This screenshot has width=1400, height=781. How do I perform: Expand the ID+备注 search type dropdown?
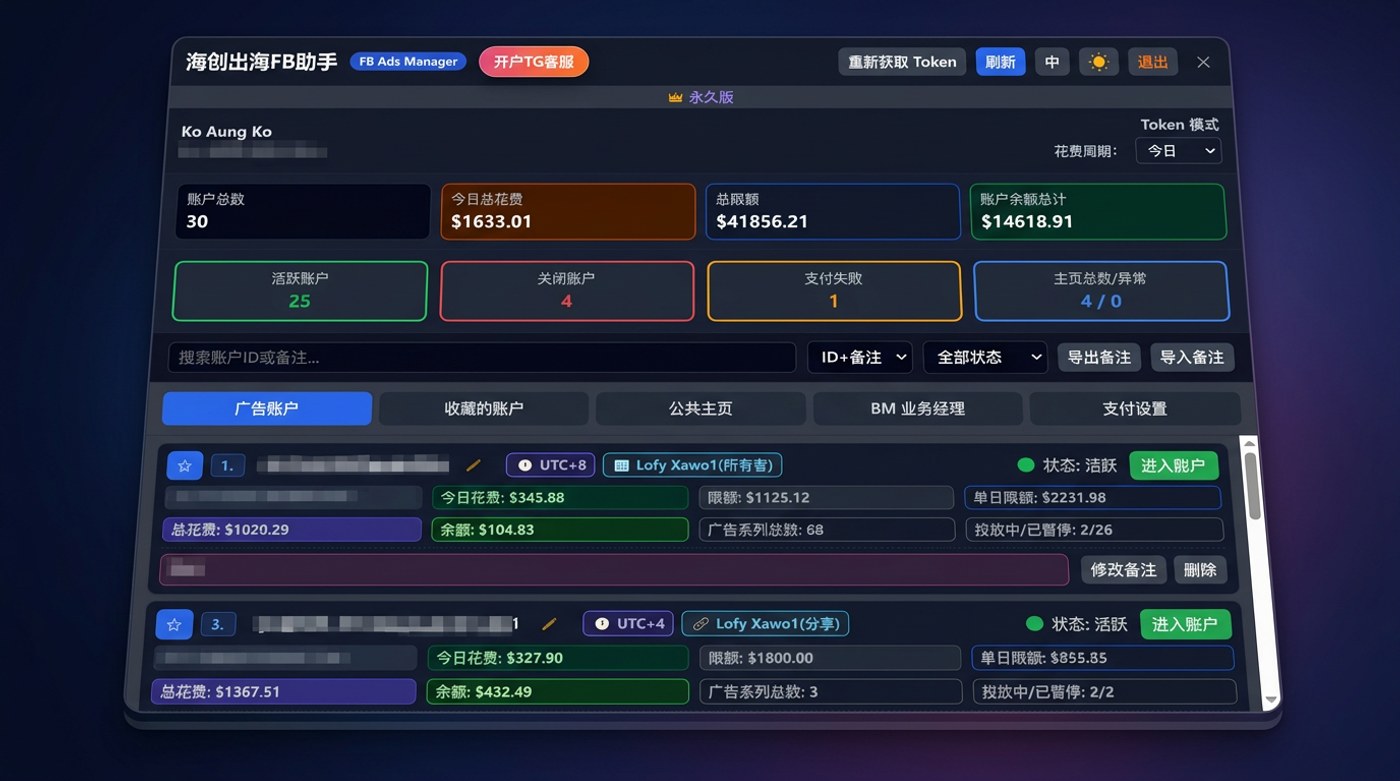tap(859, 357)
